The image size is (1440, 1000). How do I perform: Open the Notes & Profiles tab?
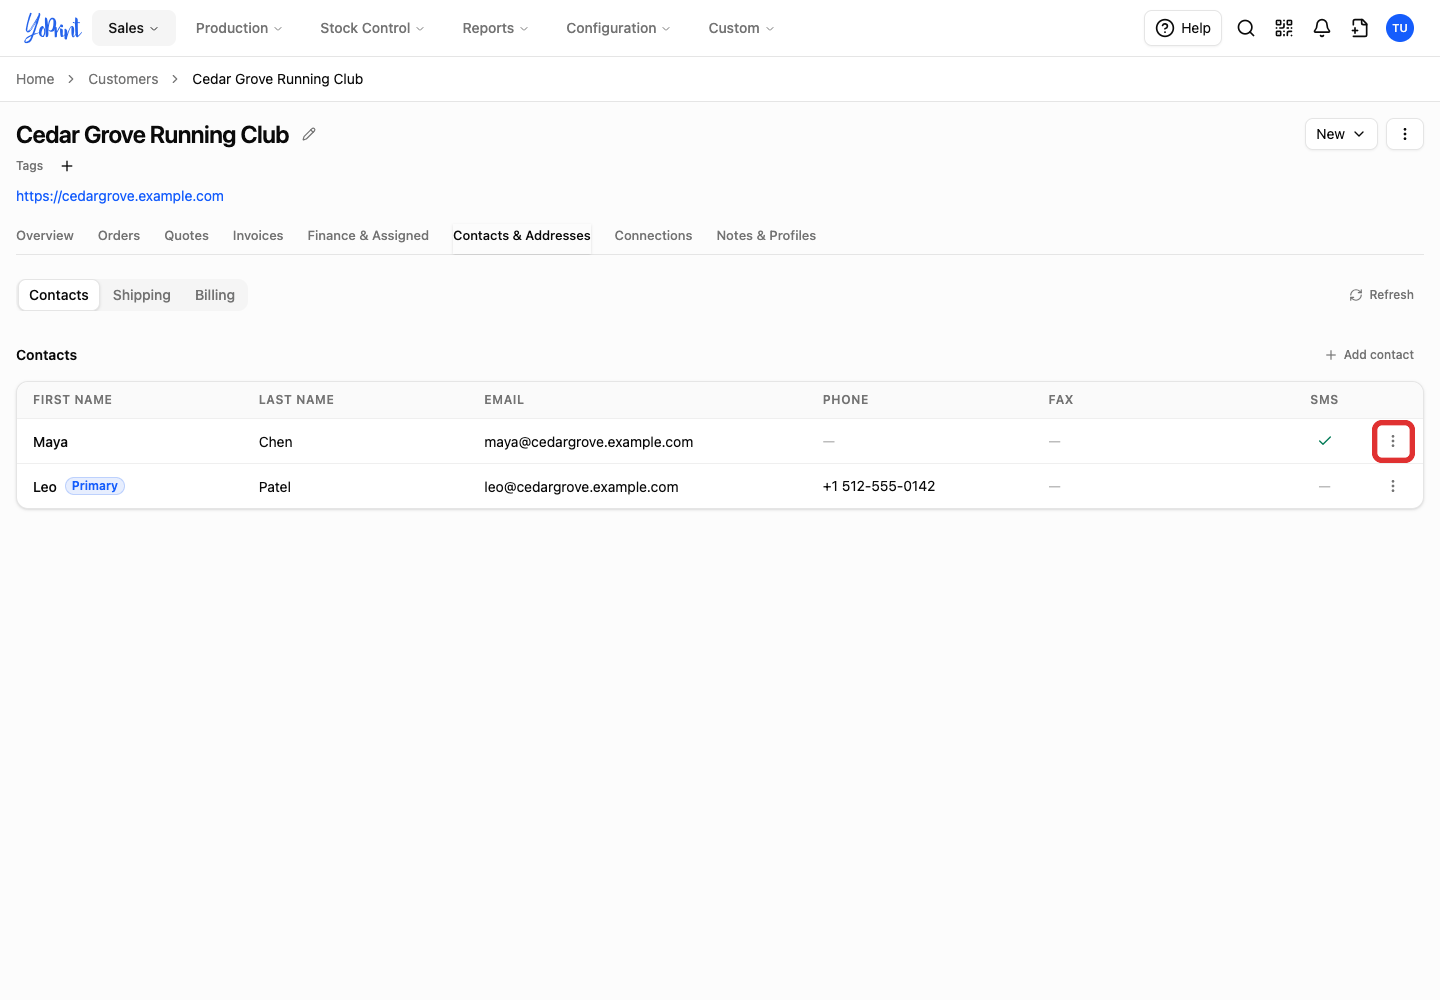(766, 236)
